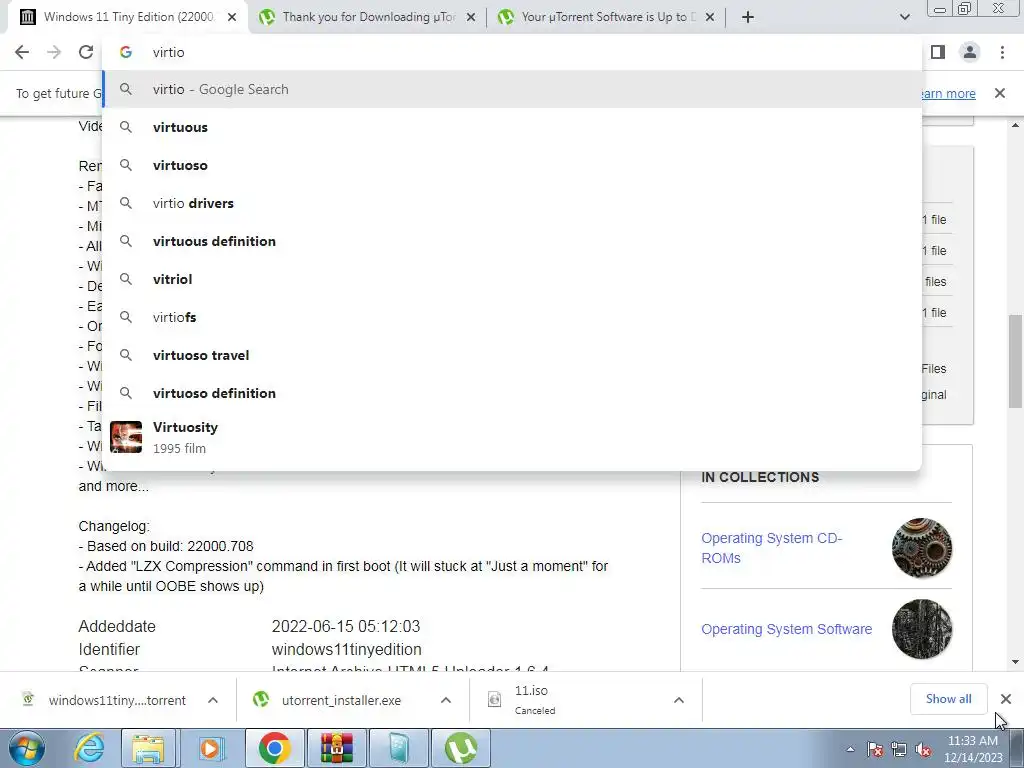Close the downloads bar
The image size is (1024, 768).
1006,699
